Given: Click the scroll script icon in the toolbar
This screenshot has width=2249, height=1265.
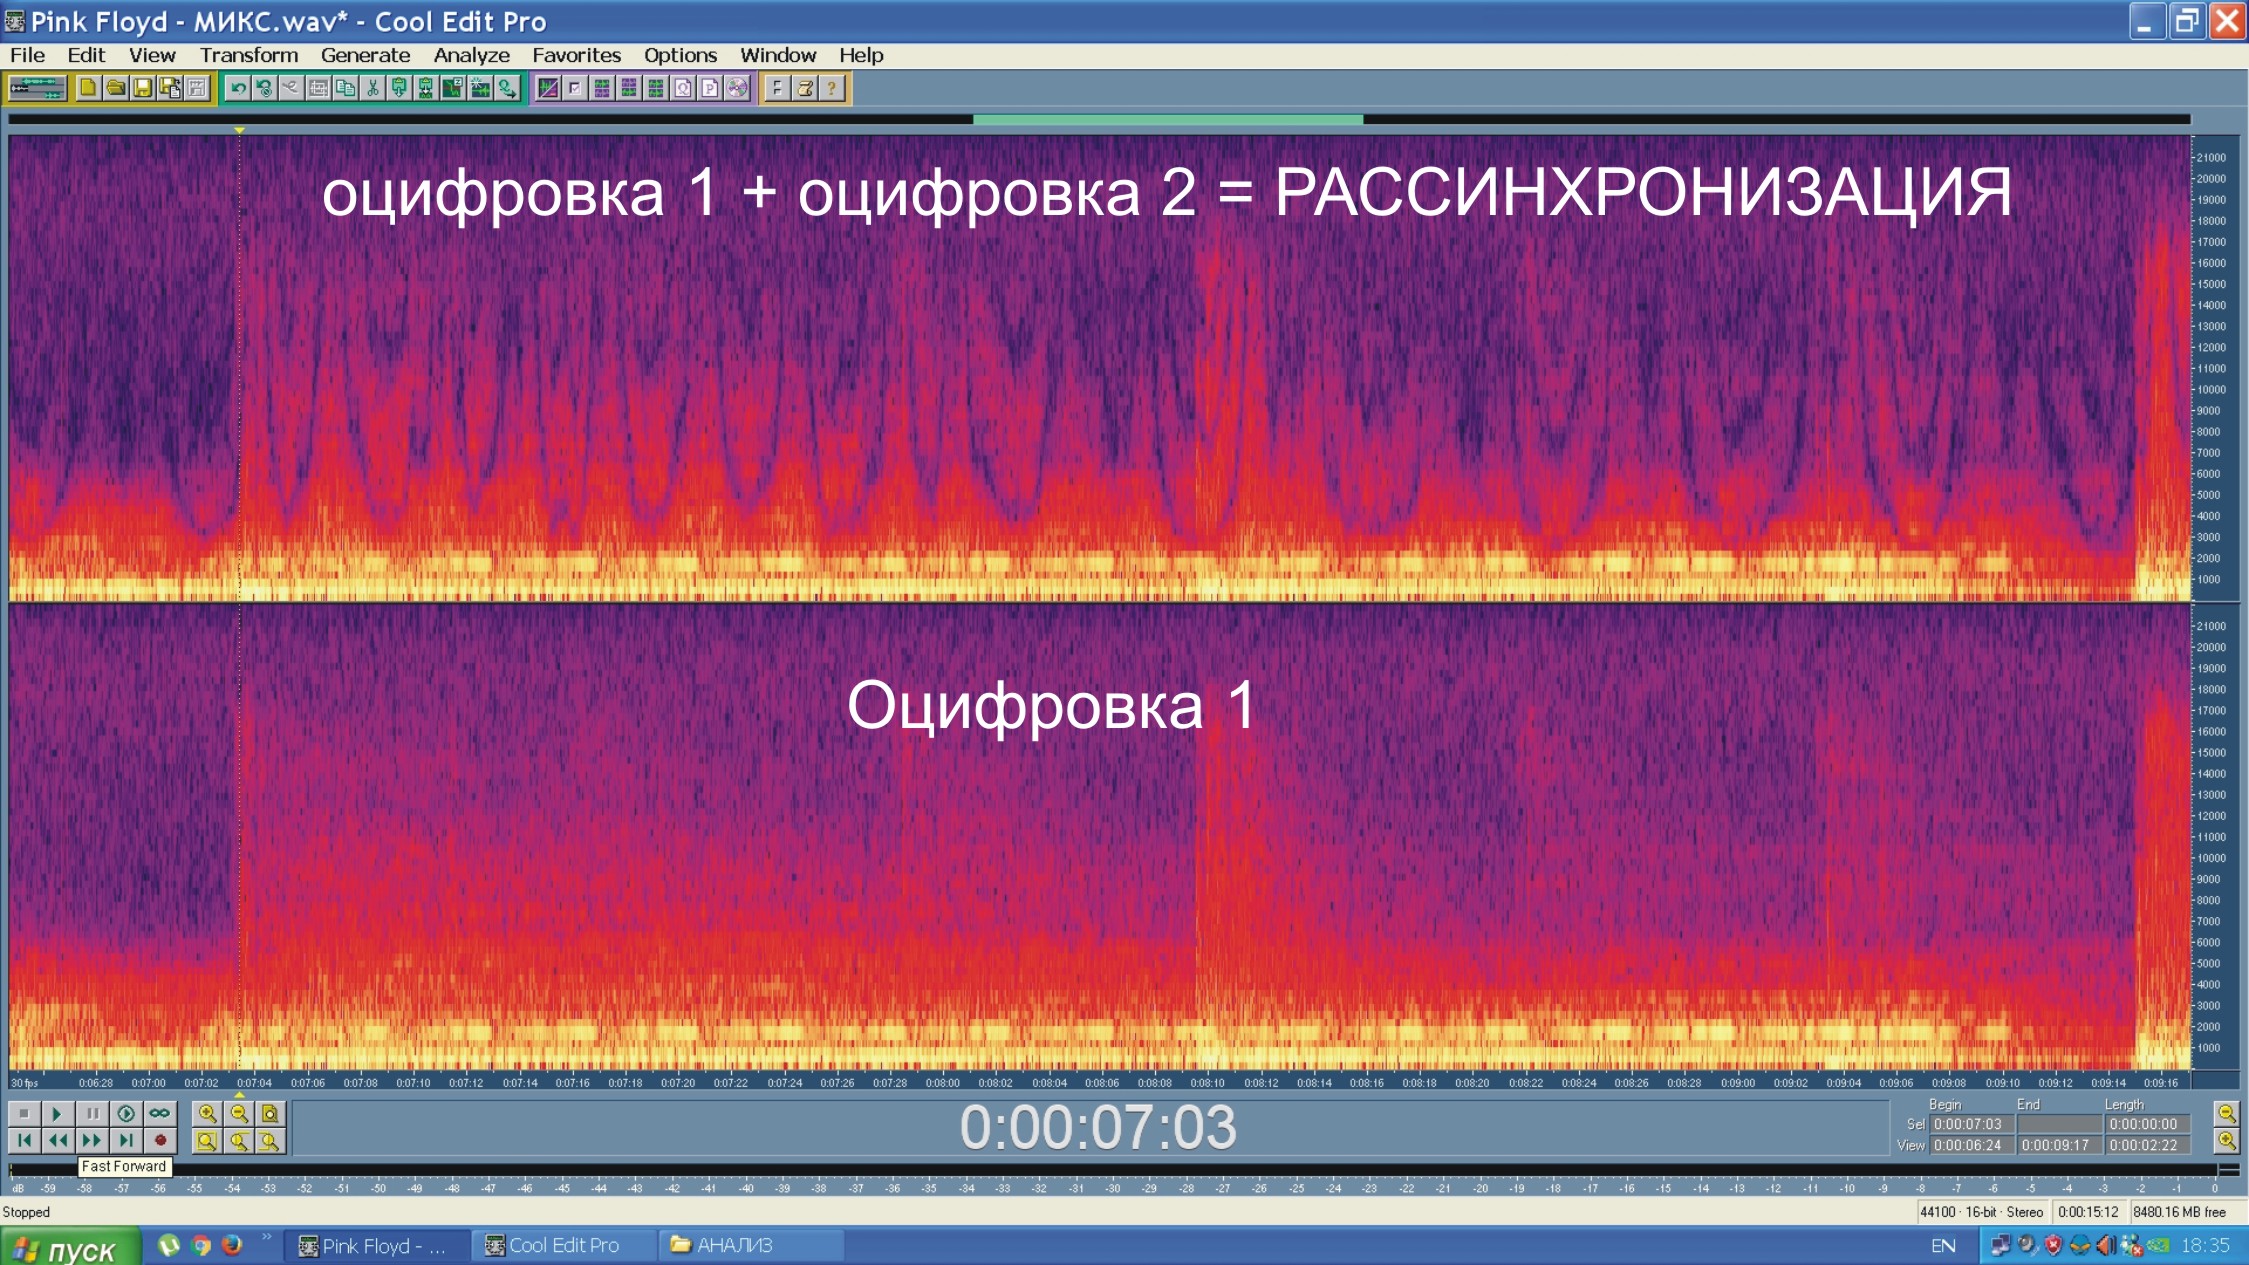Looking at the screenshot, I should click(x=804, y=89).
